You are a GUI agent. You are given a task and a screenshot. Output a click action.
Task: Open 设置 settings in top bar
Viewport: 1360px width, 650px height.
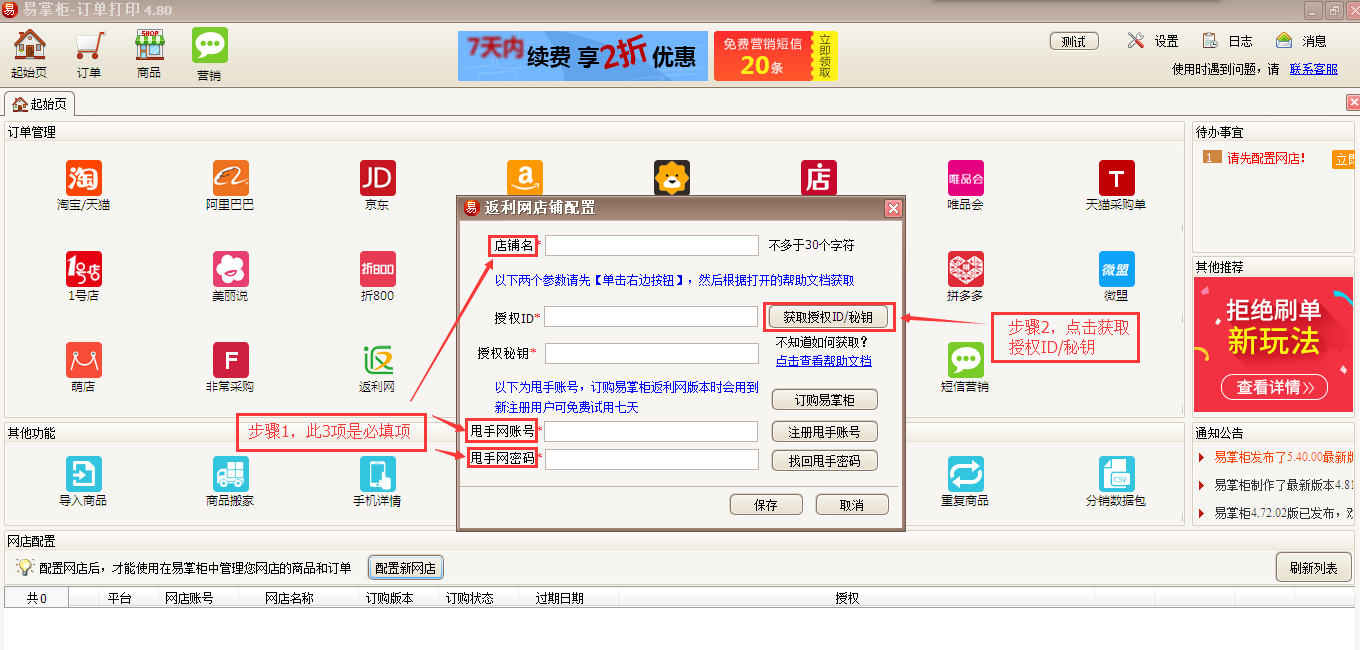pyautogui.click(x=1153, y=41)
